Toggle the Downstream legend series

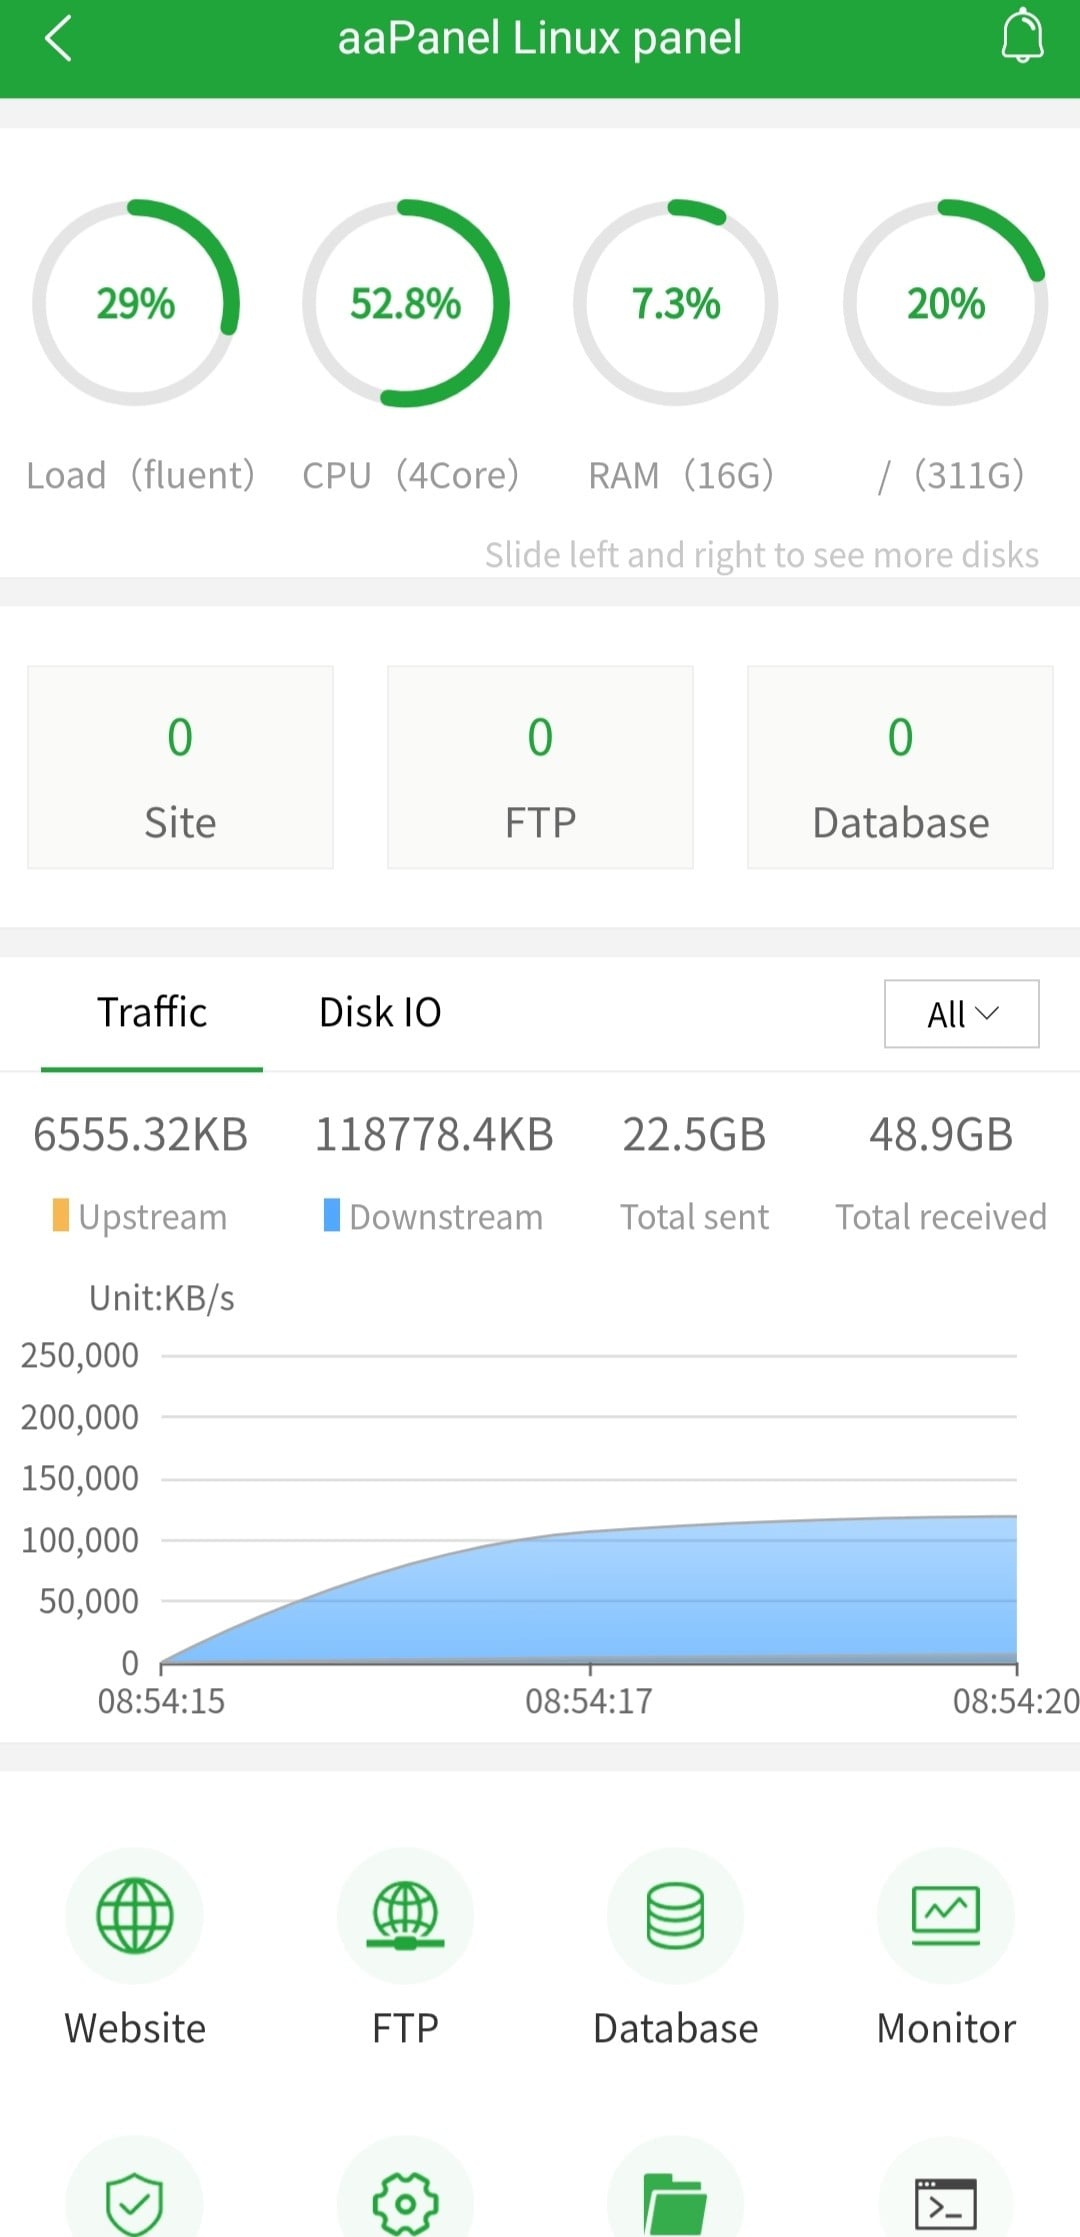[x=433, y=1217]
